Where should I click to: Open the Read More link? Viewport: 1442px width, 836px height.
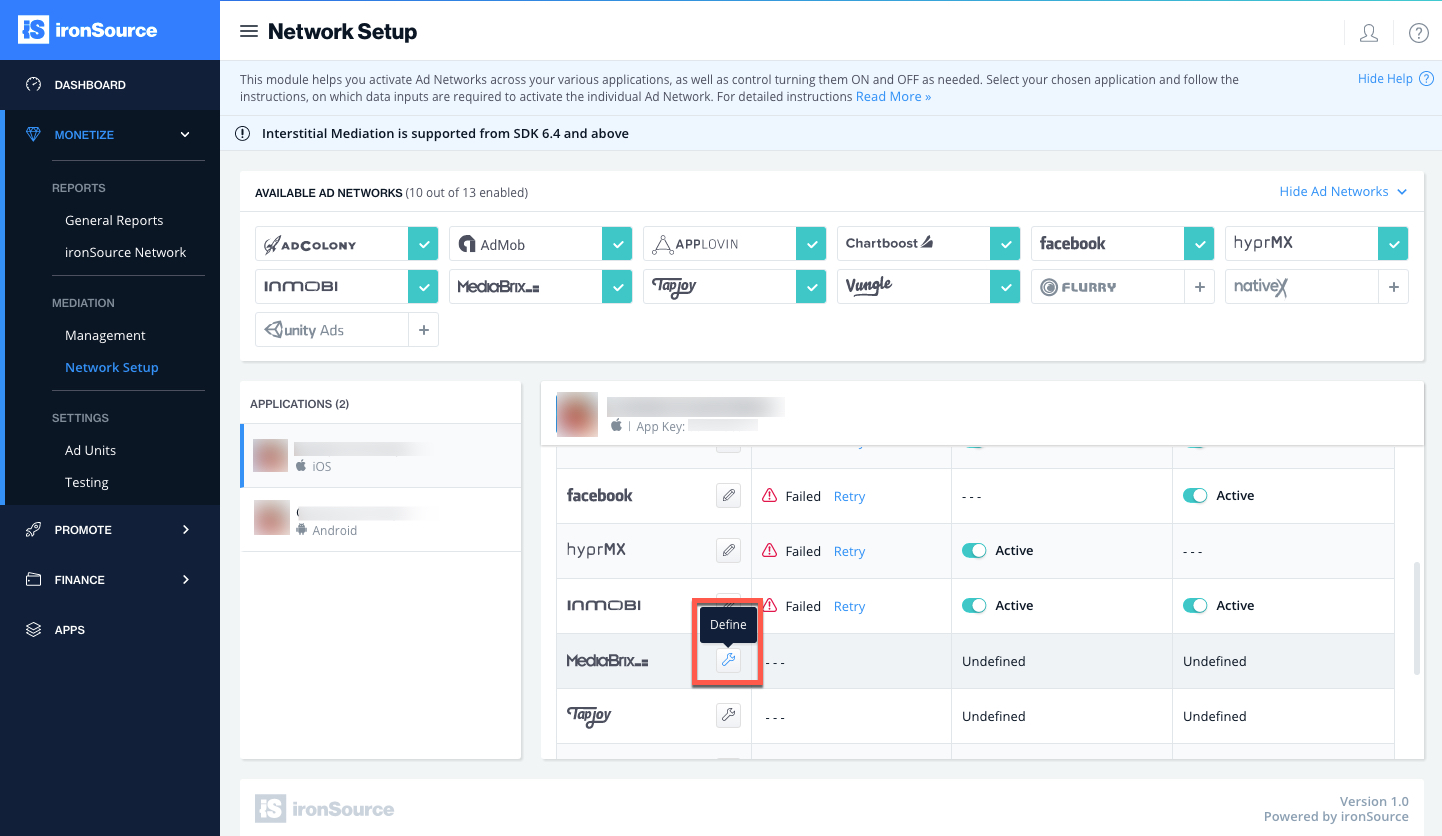893,97
